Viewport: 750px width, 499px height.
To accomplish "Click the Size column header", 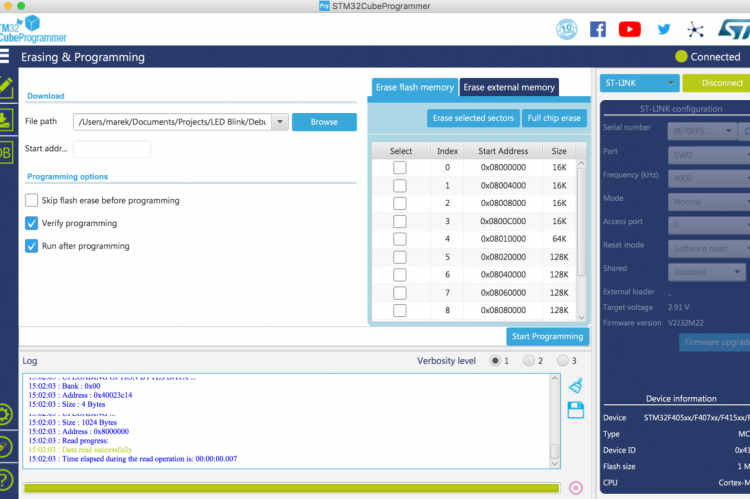I will [559, 151].
